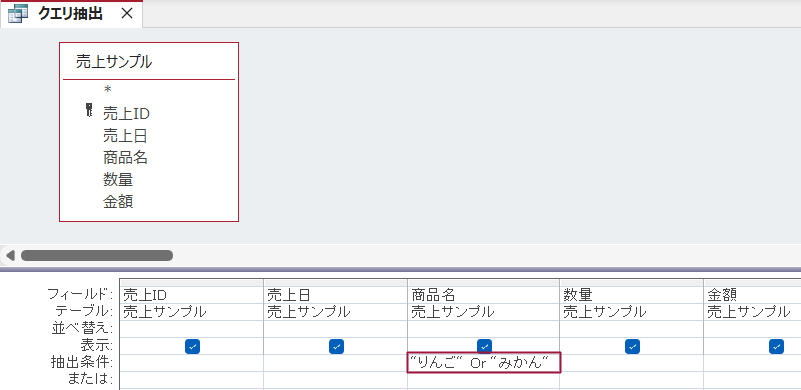Click the query icon on the クエリ抽出 tab

[18, 14]
